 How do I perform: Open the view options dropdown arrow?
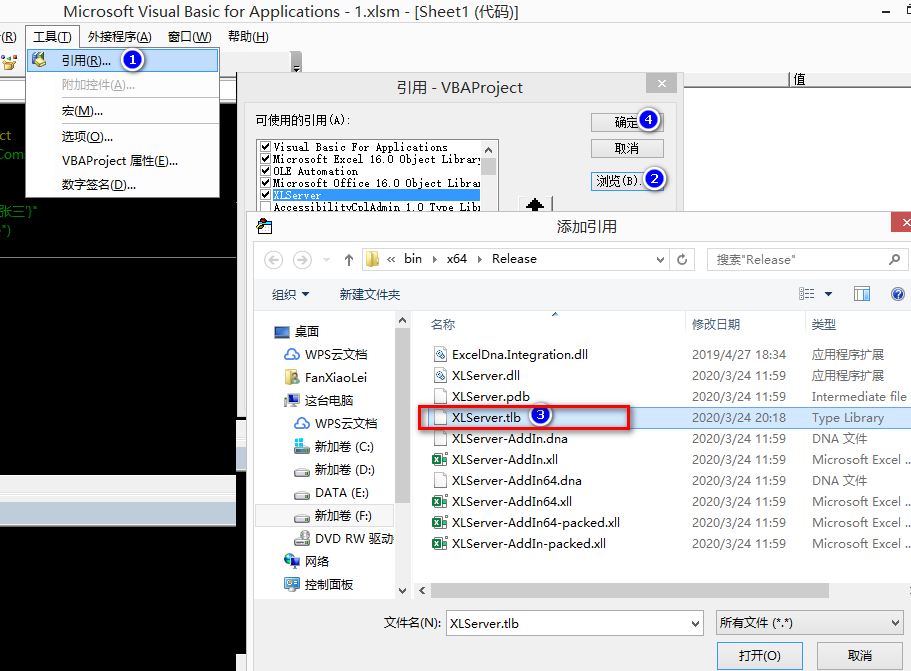828,294
